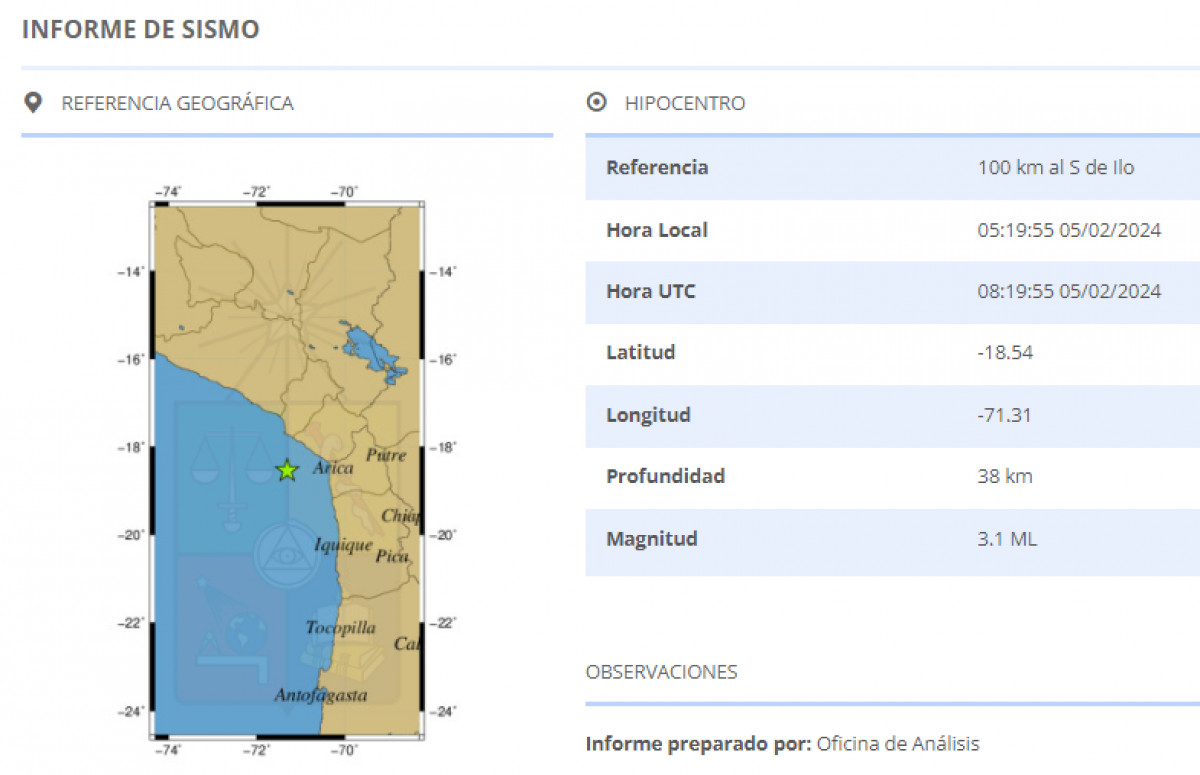Click the Iquique label on the map
The width and height of the screenshot is (1200, 775).
343,545
